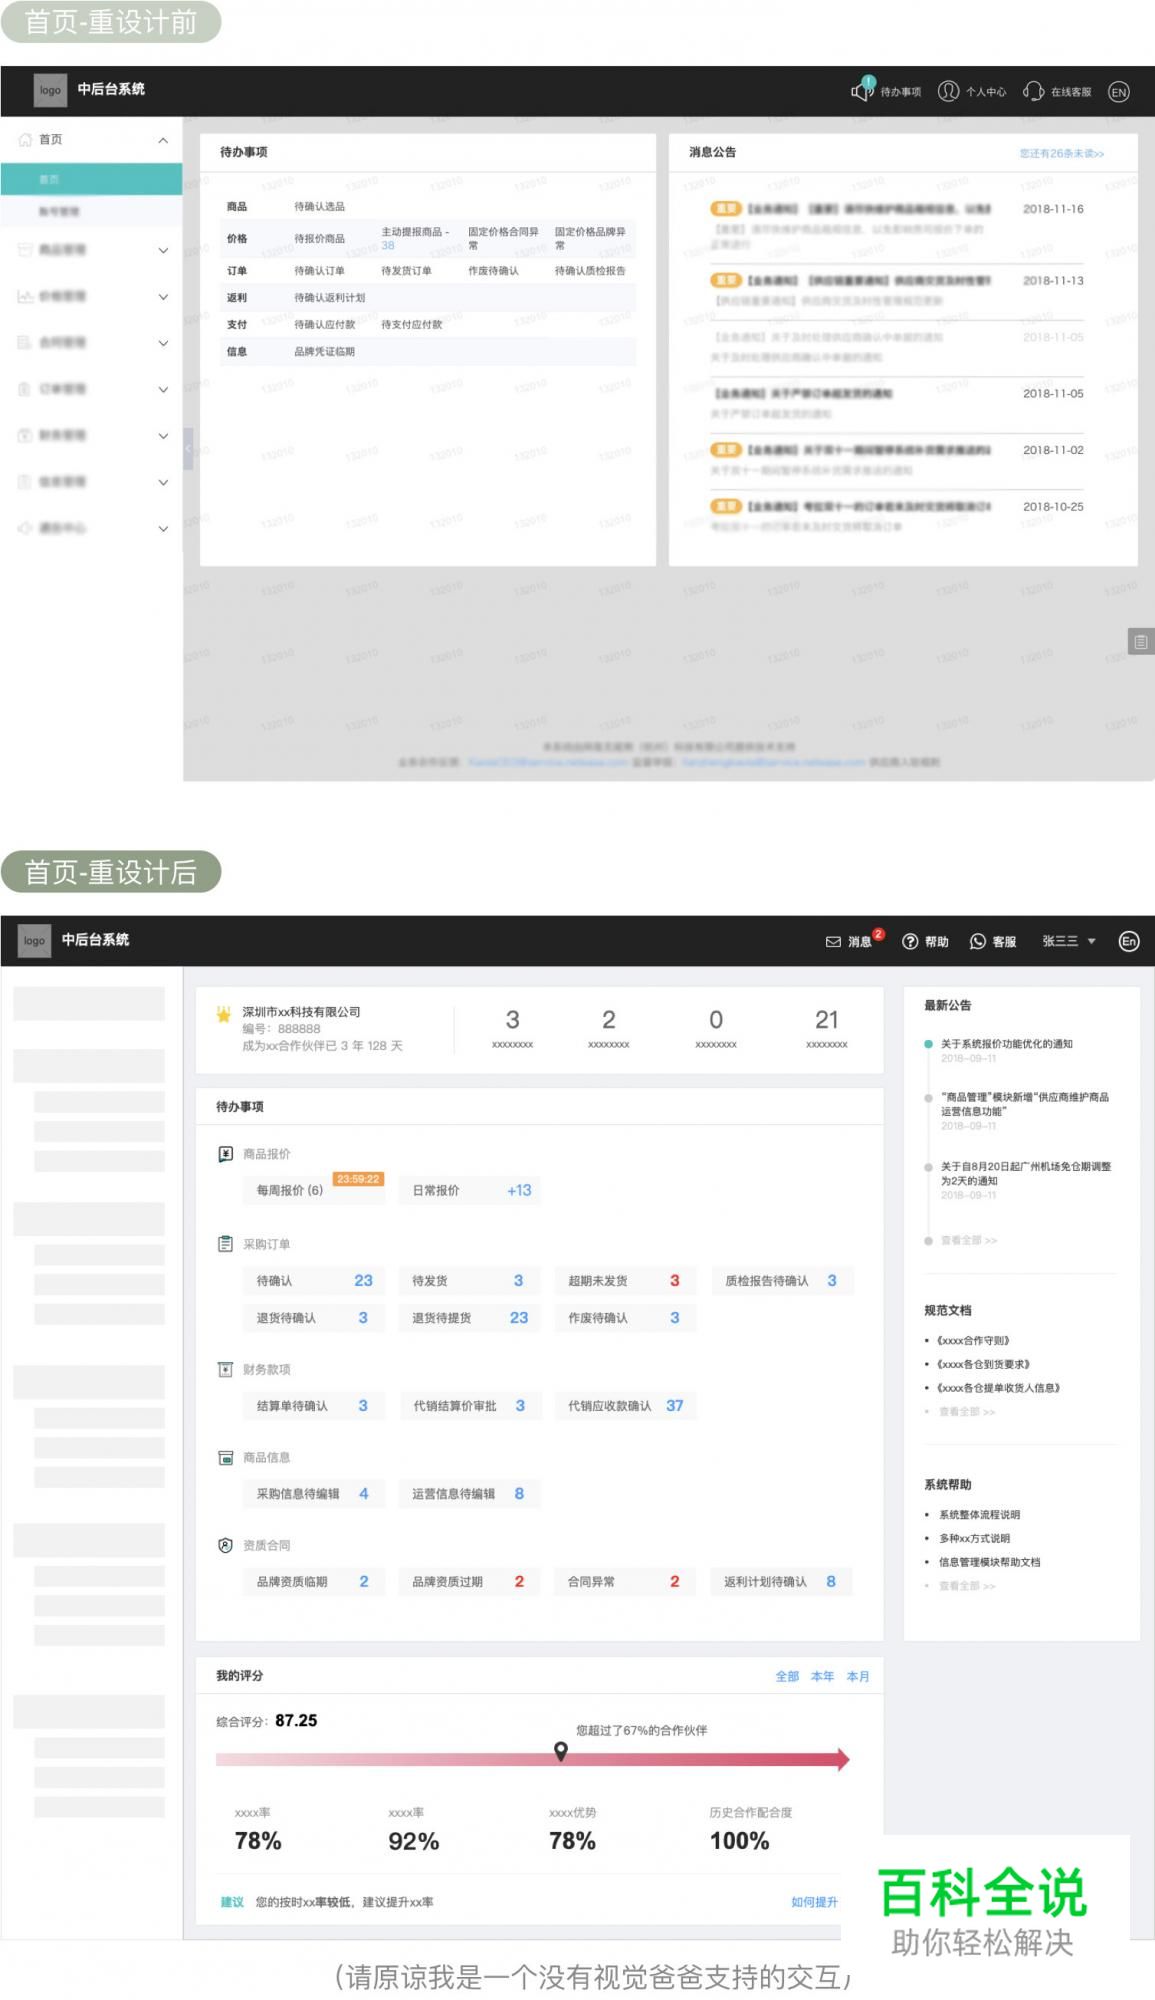
Task: Open the 系统整体流程说明 help item
Action: (x=979, y=1515)
